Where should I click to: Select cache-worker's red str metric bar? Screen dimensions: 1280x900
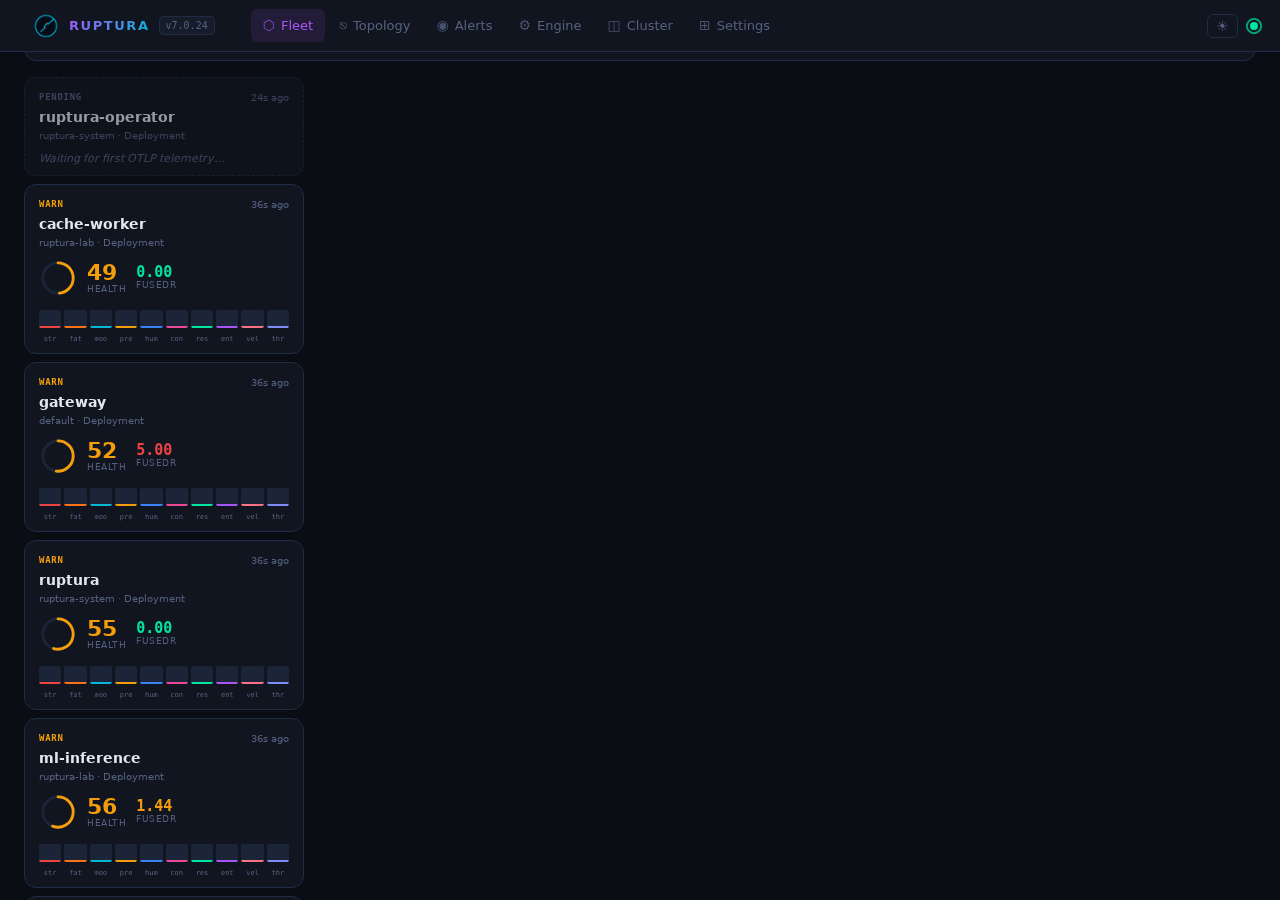click(x=50, y=319)
